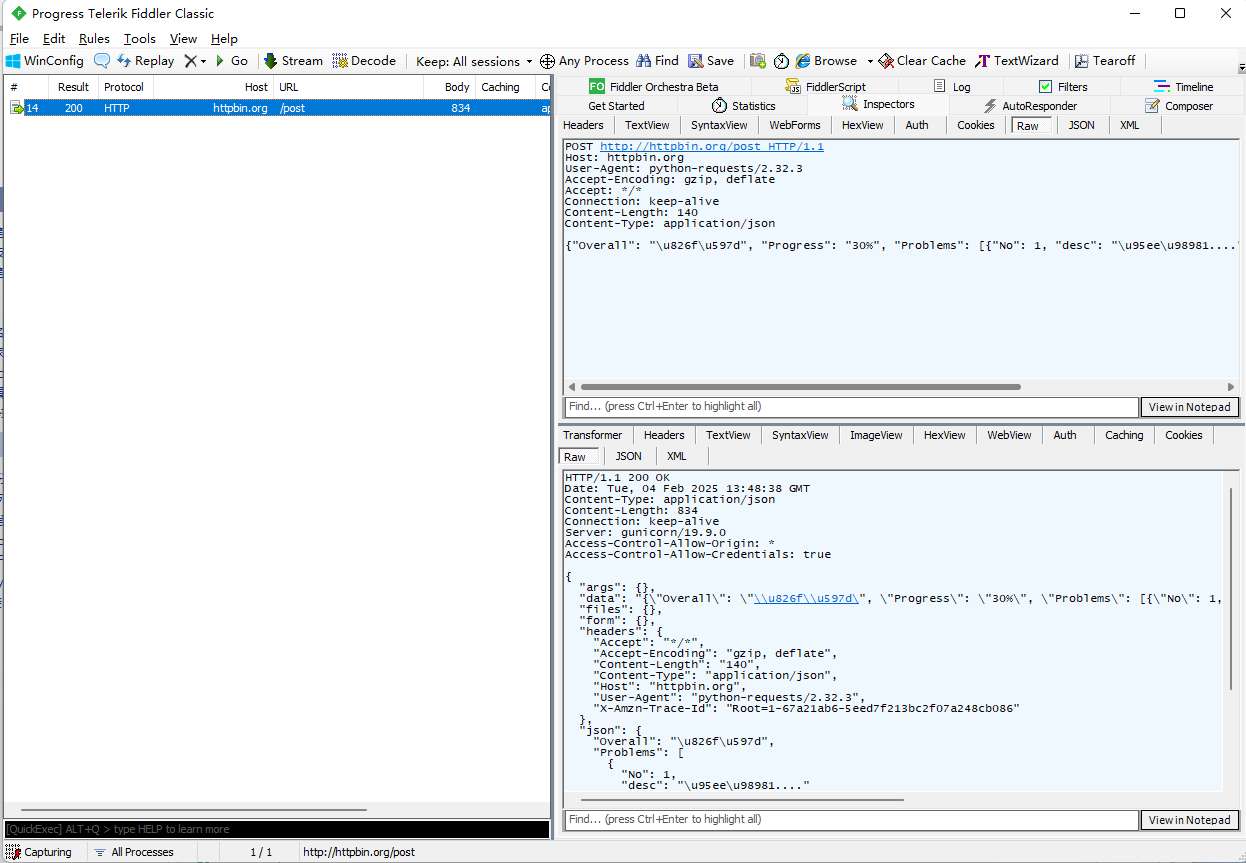The image size is (1246, 863).
Task: Click the request Find text field
Action: coord(851,407)
